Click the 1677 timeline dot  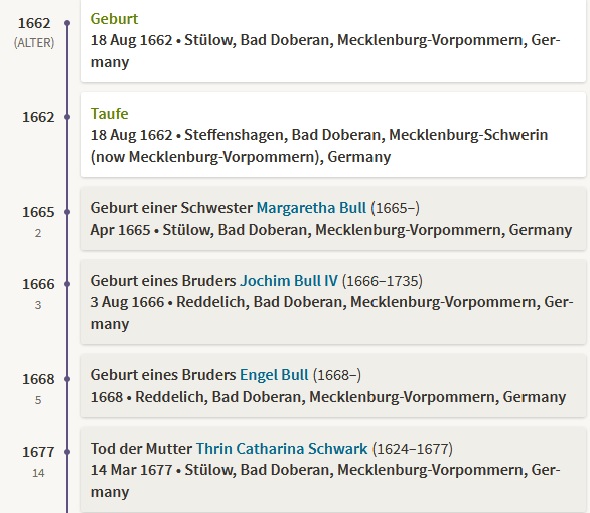[x=67, y=452]
